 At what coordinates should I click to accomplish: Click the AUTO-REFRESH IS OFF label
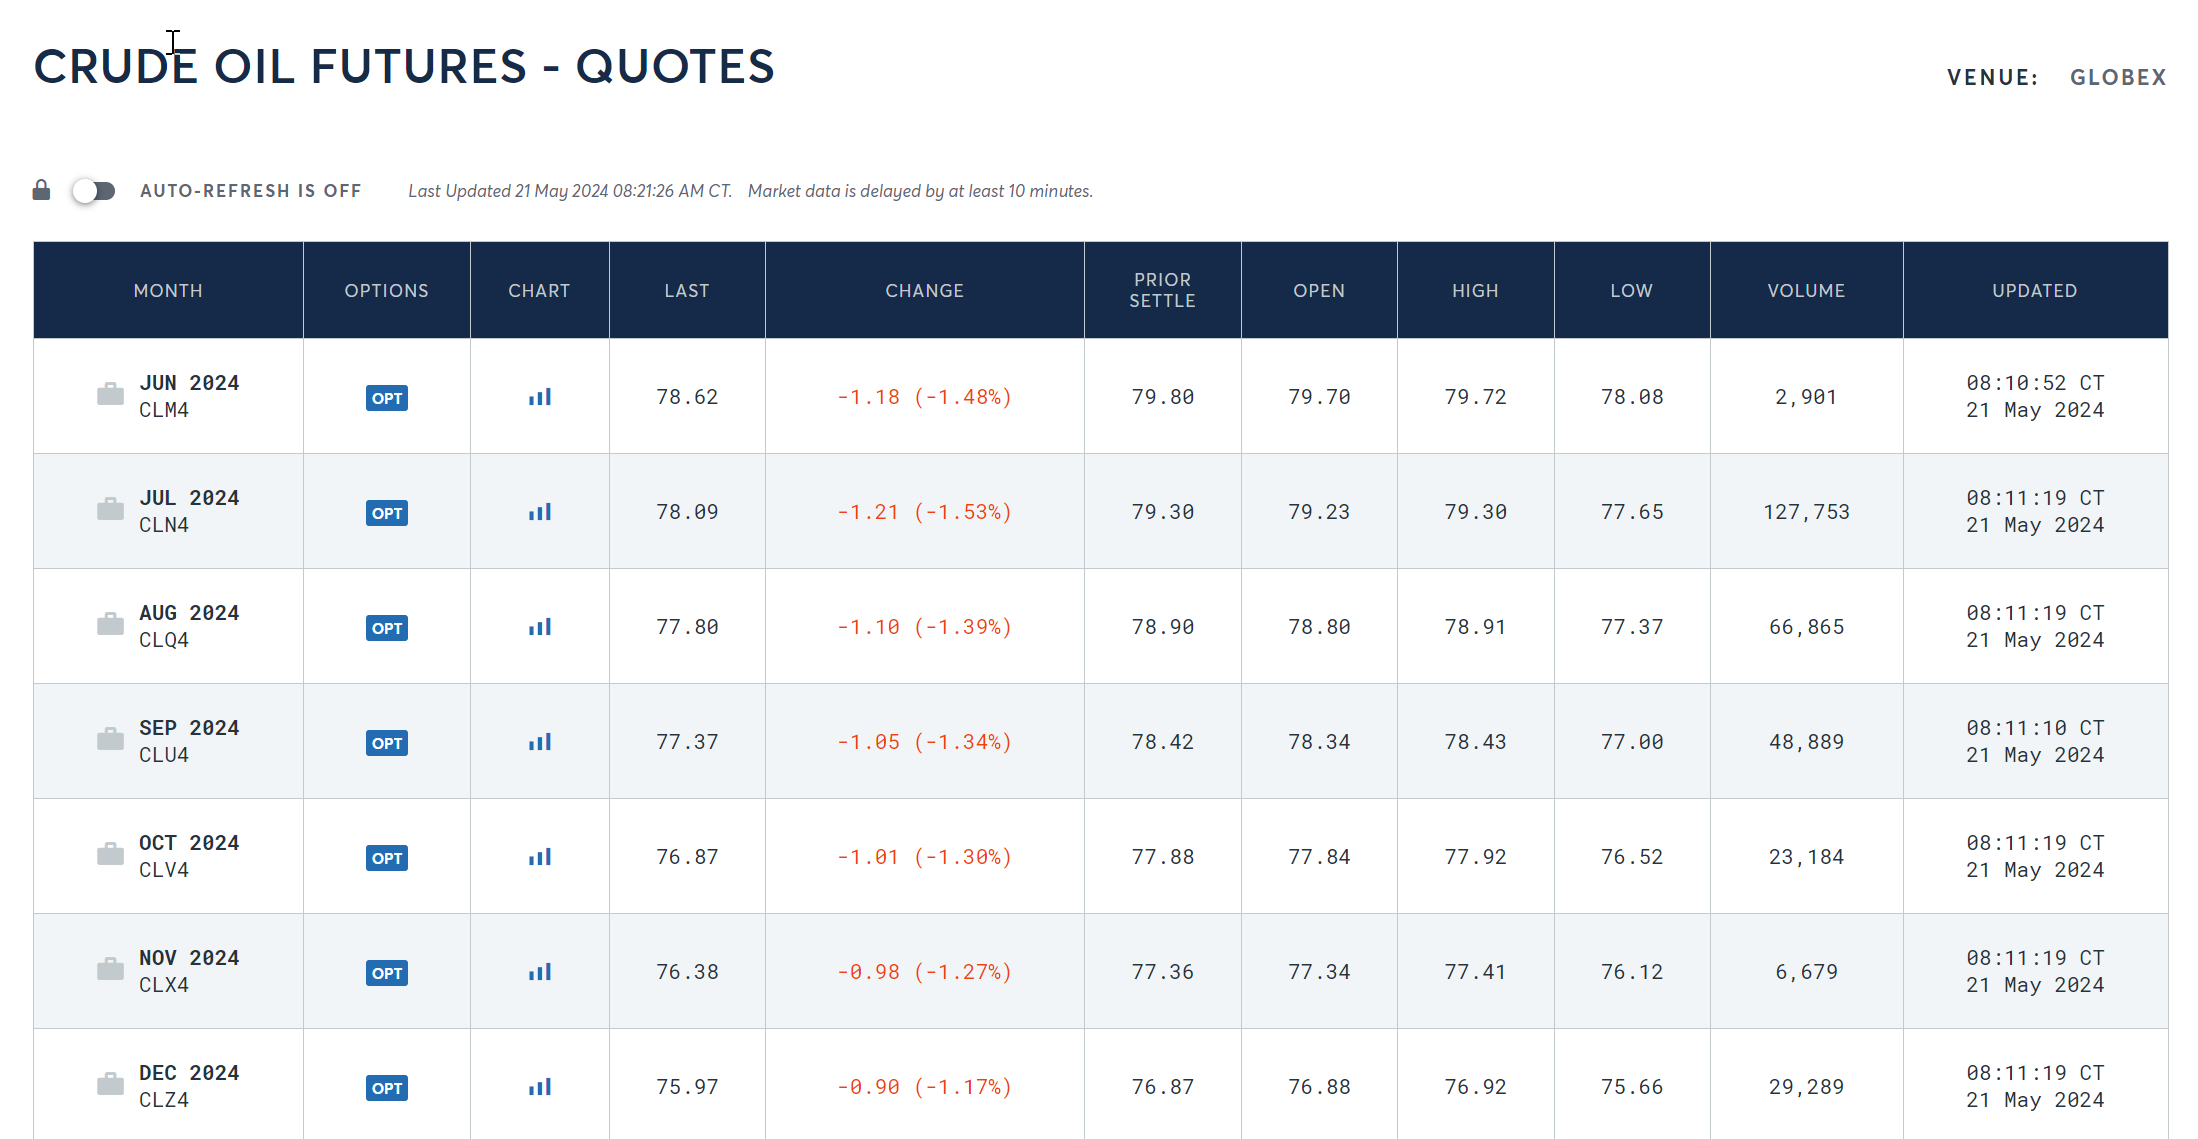251,191
